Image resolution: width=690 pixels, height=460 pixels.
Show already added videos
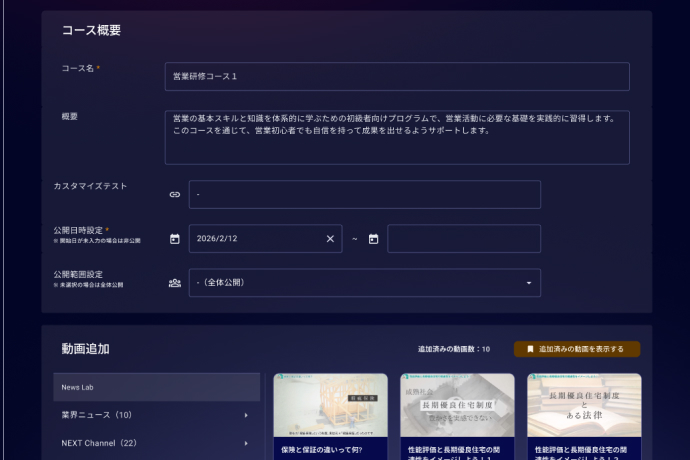pos(577,349)
